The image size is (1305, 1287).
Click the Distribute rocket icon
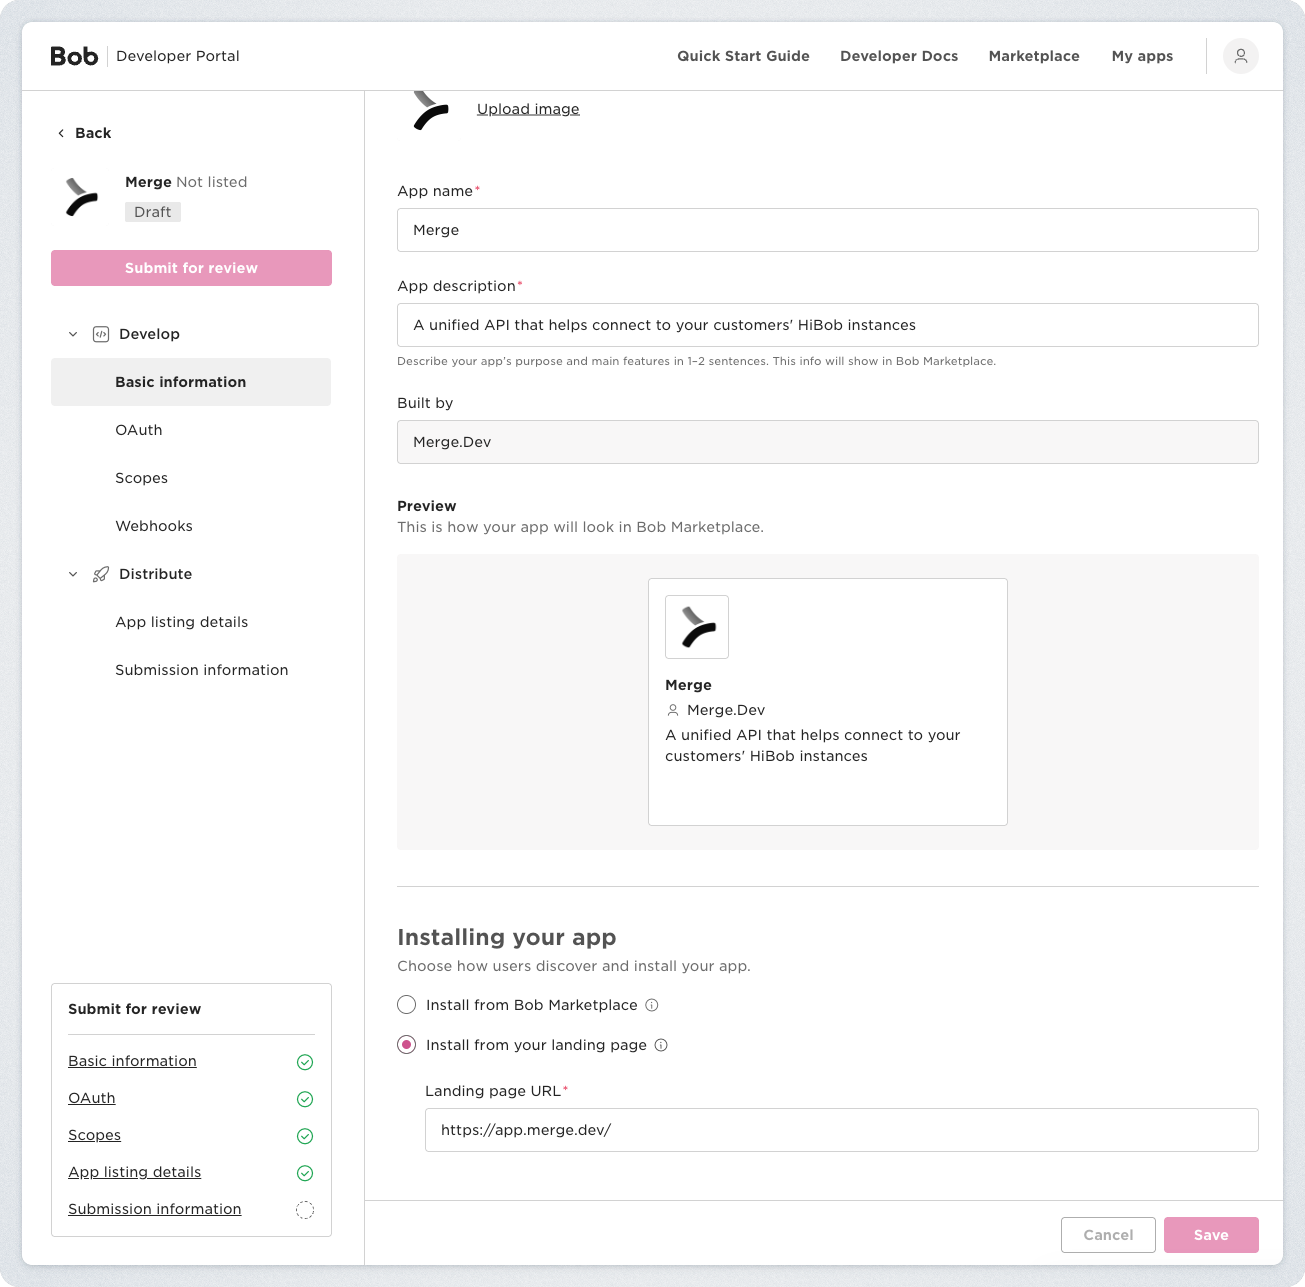101,574
